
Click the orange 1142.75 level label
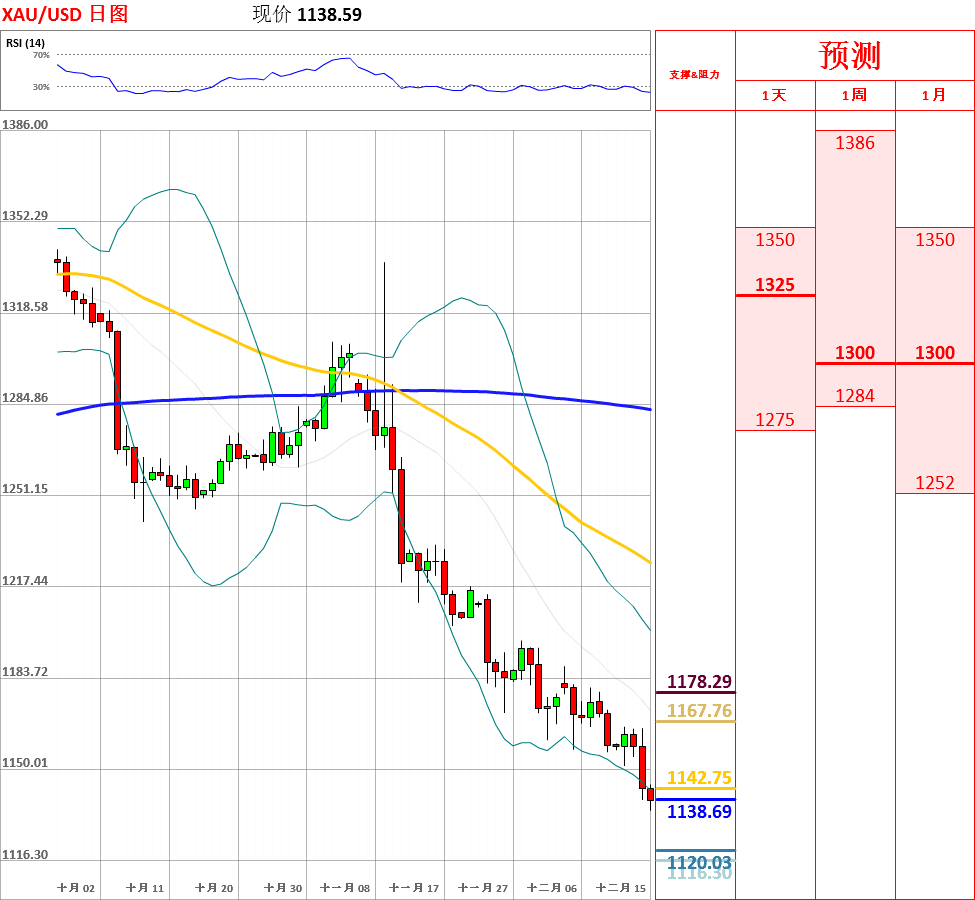pos(699,778)
